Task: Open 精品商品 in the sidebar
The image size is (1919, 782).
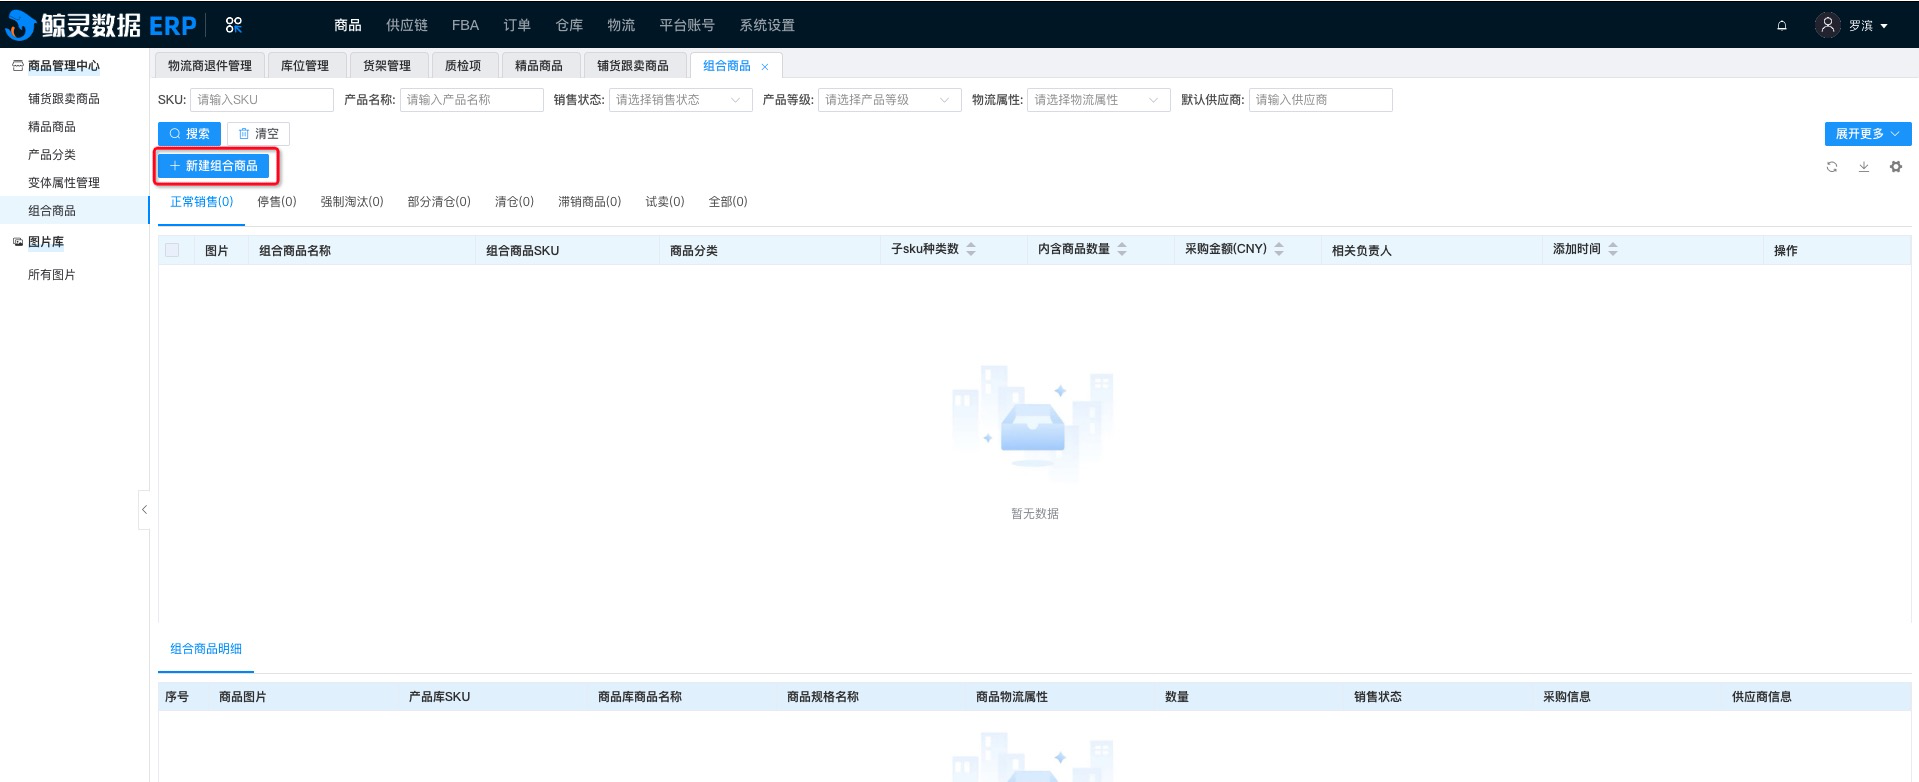Action: coord(52,127)
